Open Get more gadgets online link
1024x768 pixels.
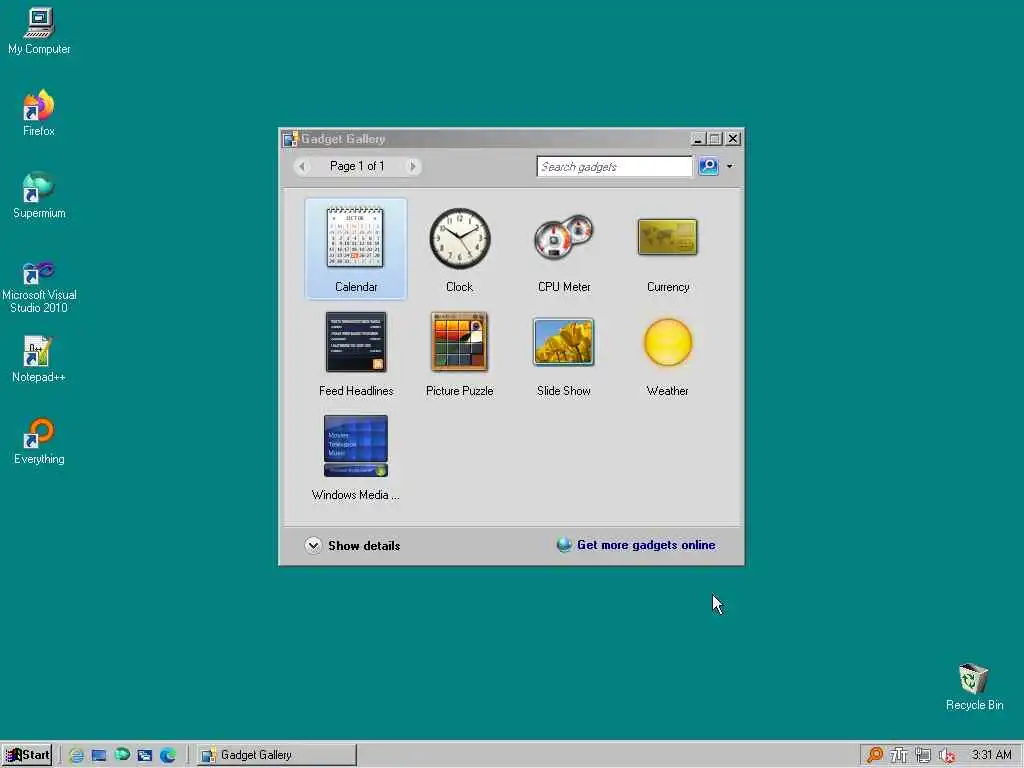(636, 545)
